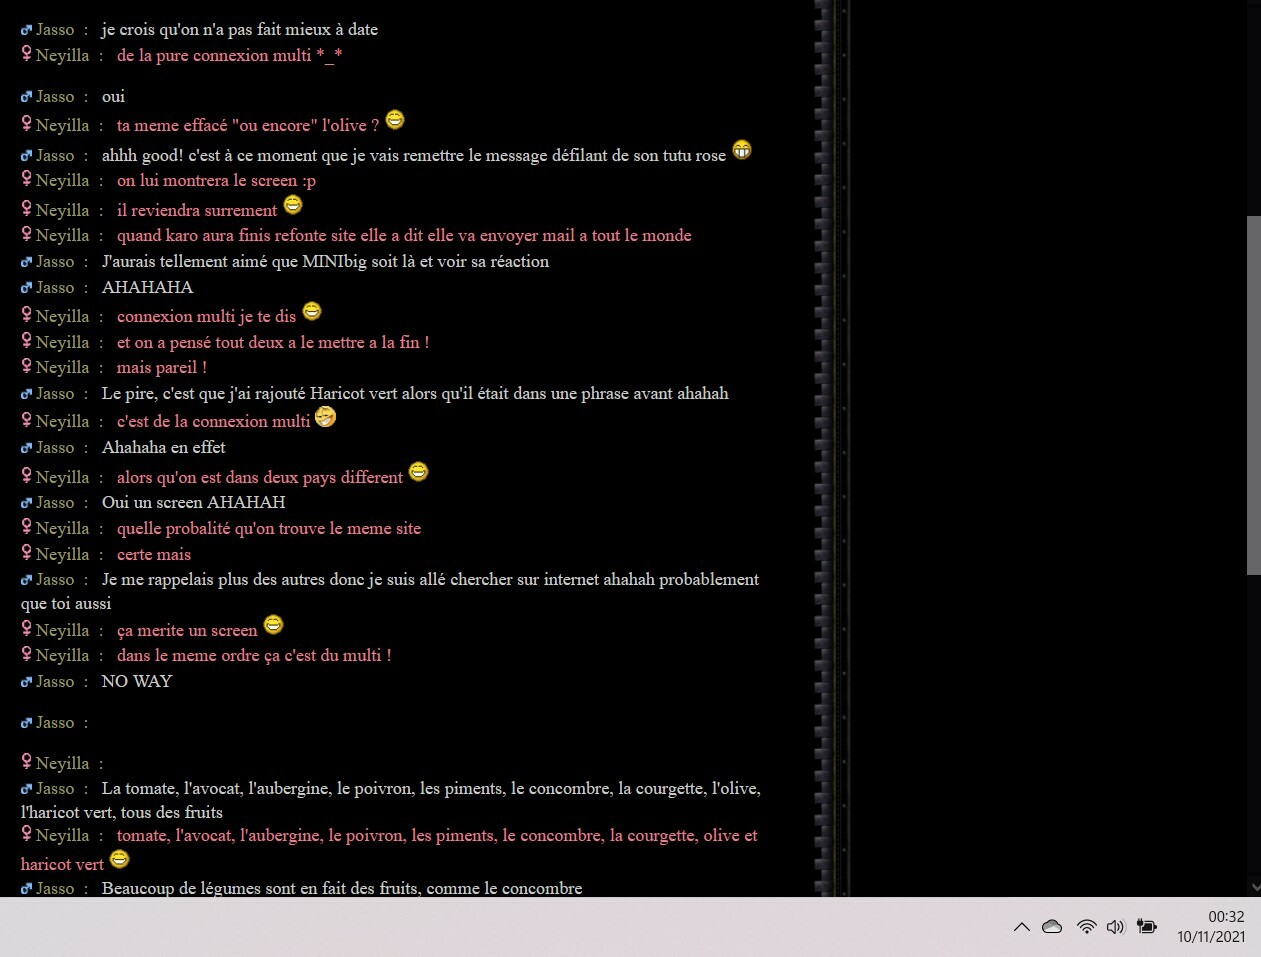Click the scrollbar down arrow at bottom
Image resolution: width=1261 pixels, height=957 pixels.
(1254, 887)
